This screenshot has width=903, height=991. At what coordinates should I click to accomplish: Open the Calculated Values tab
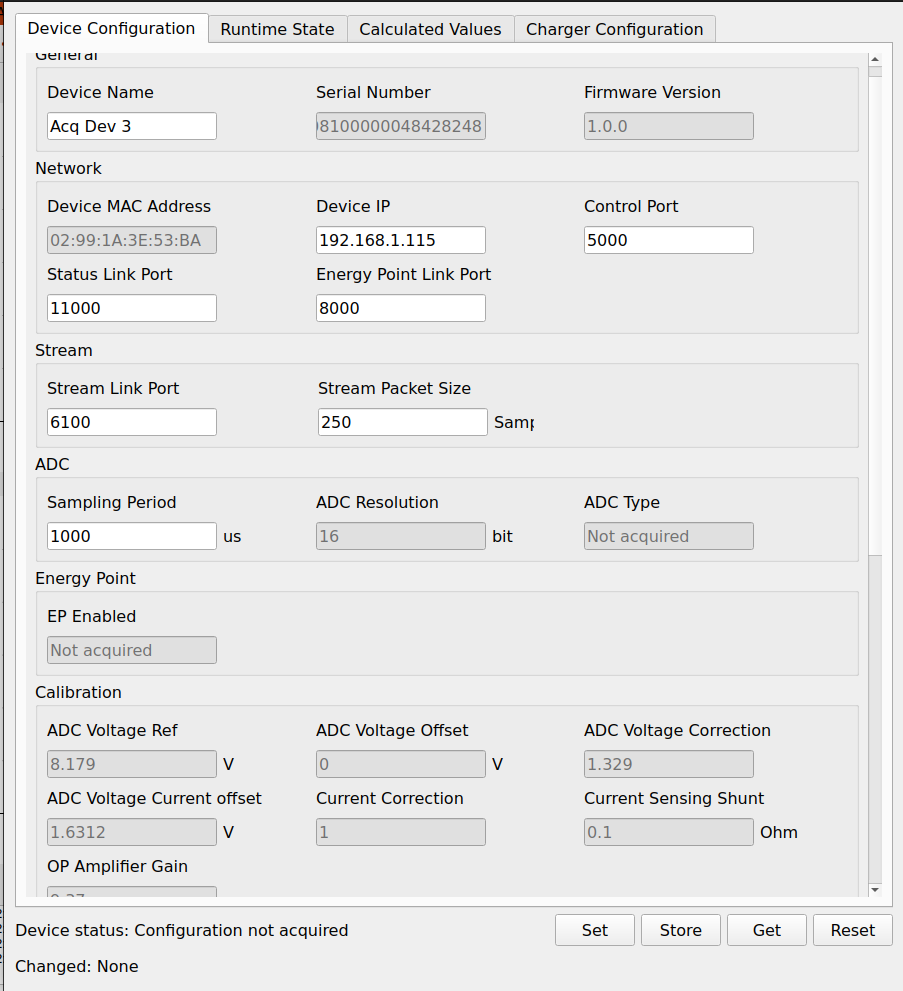tap(430, 30)
